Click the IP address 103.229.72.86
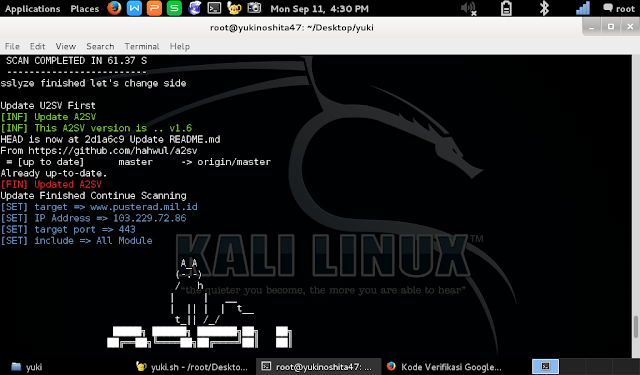 tap(149, 218)
